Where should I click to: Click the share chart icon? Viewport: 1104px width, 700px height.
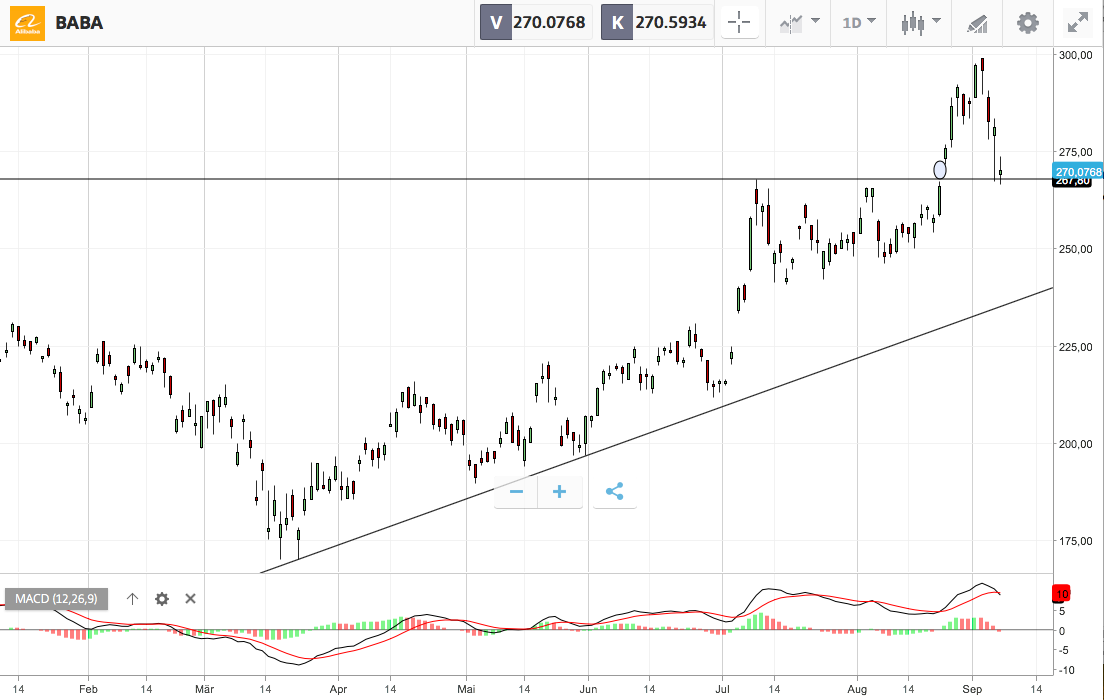coord(615,492)
